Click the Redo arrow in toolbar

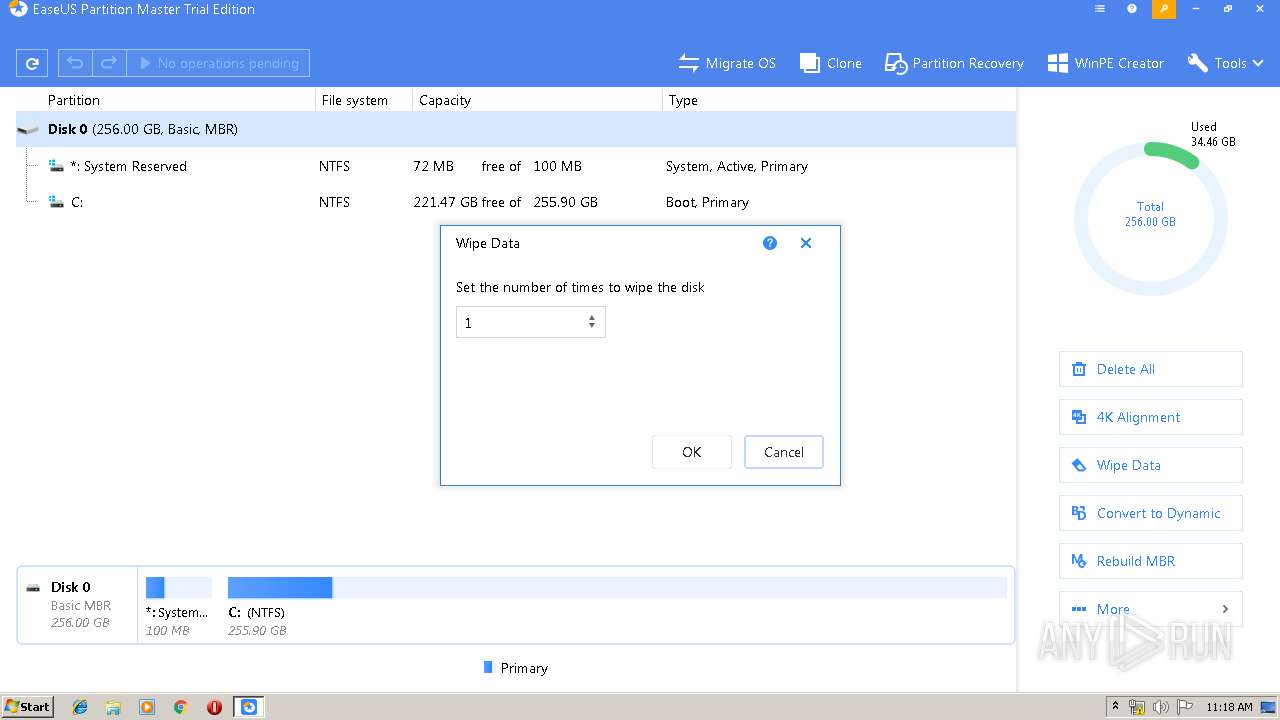[109, 63]
